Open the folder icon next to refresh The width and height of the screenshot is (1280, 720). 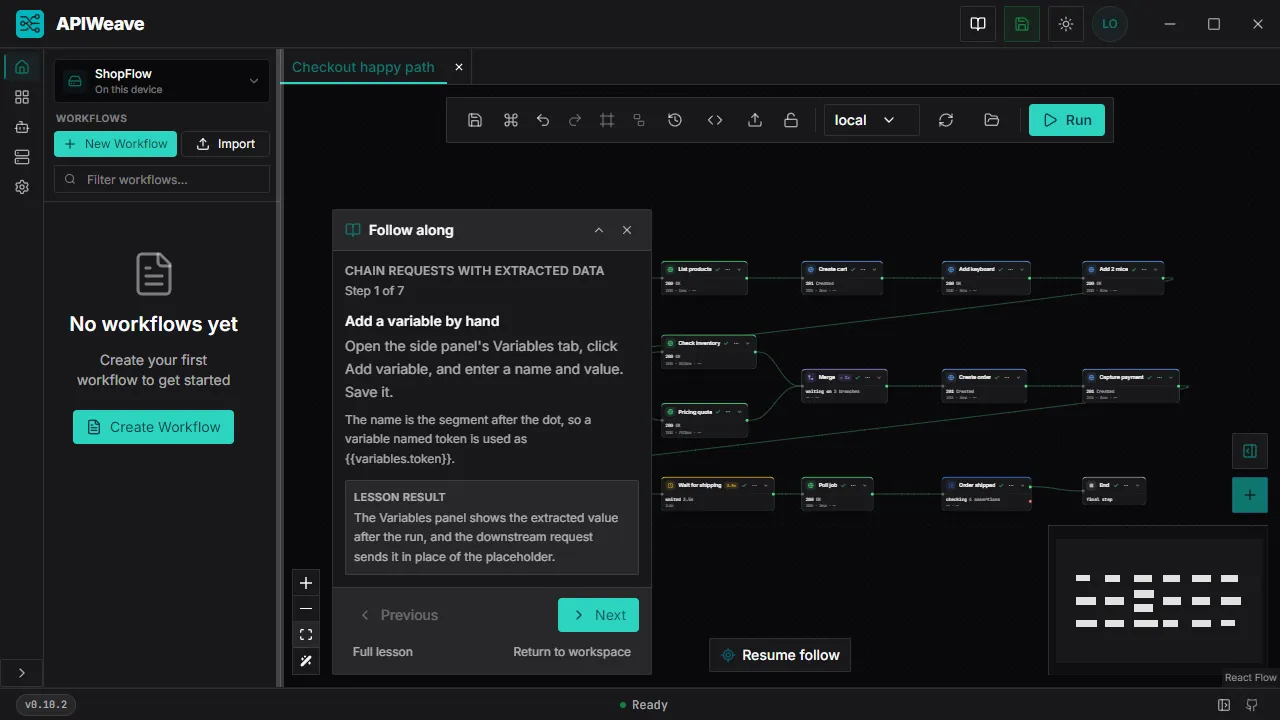click(992, 120)
